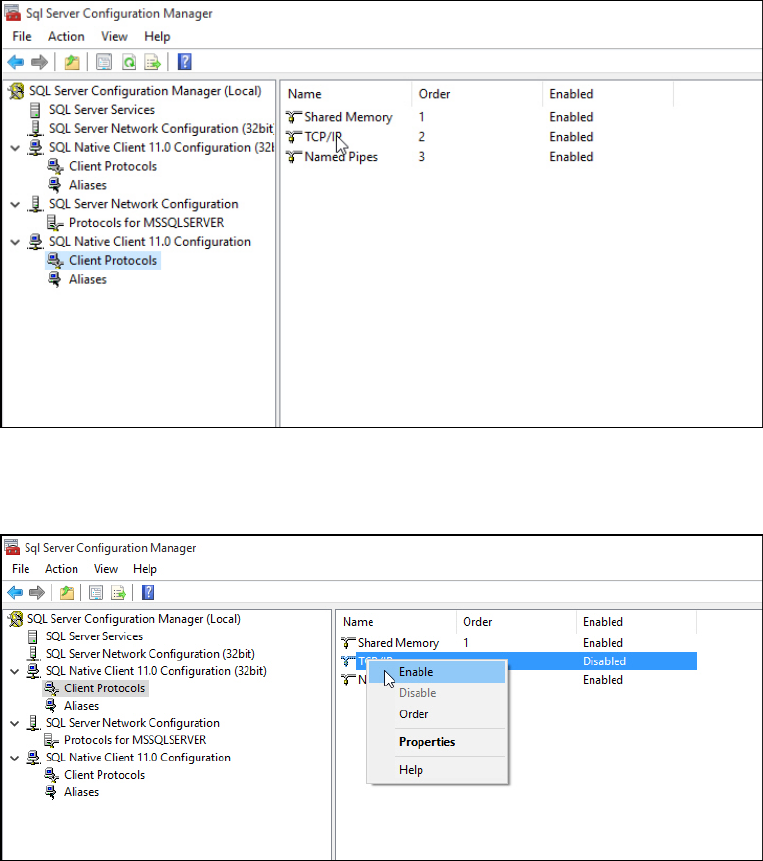The image size is (763, 861).
Task: Open File menu in top window
Action: pos(22,37)
